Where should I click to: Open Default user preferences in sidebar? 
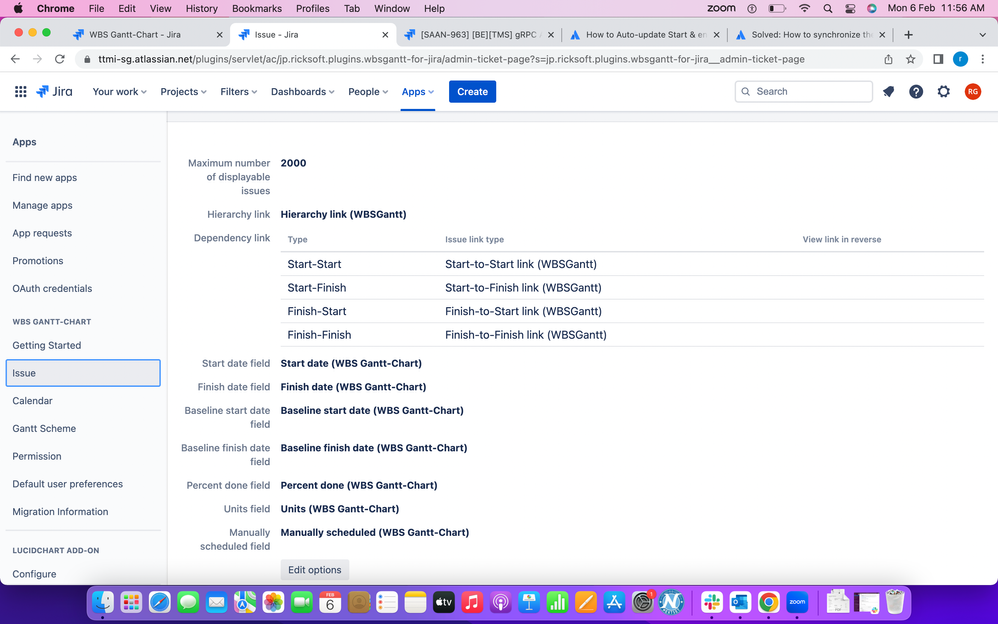pos(67,484)
